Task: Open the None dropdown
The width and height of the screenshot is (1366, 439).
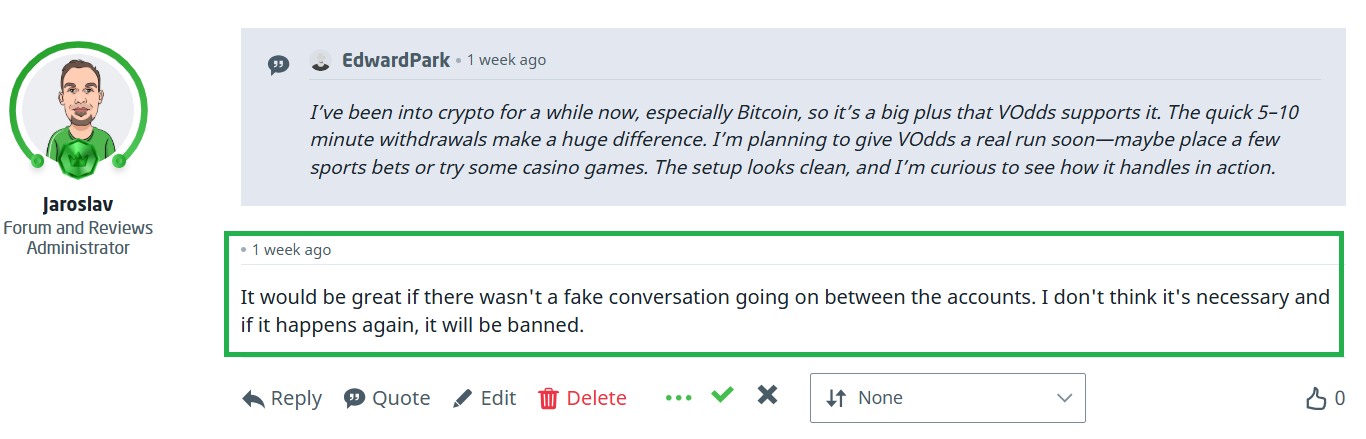Action: [946, 398]
